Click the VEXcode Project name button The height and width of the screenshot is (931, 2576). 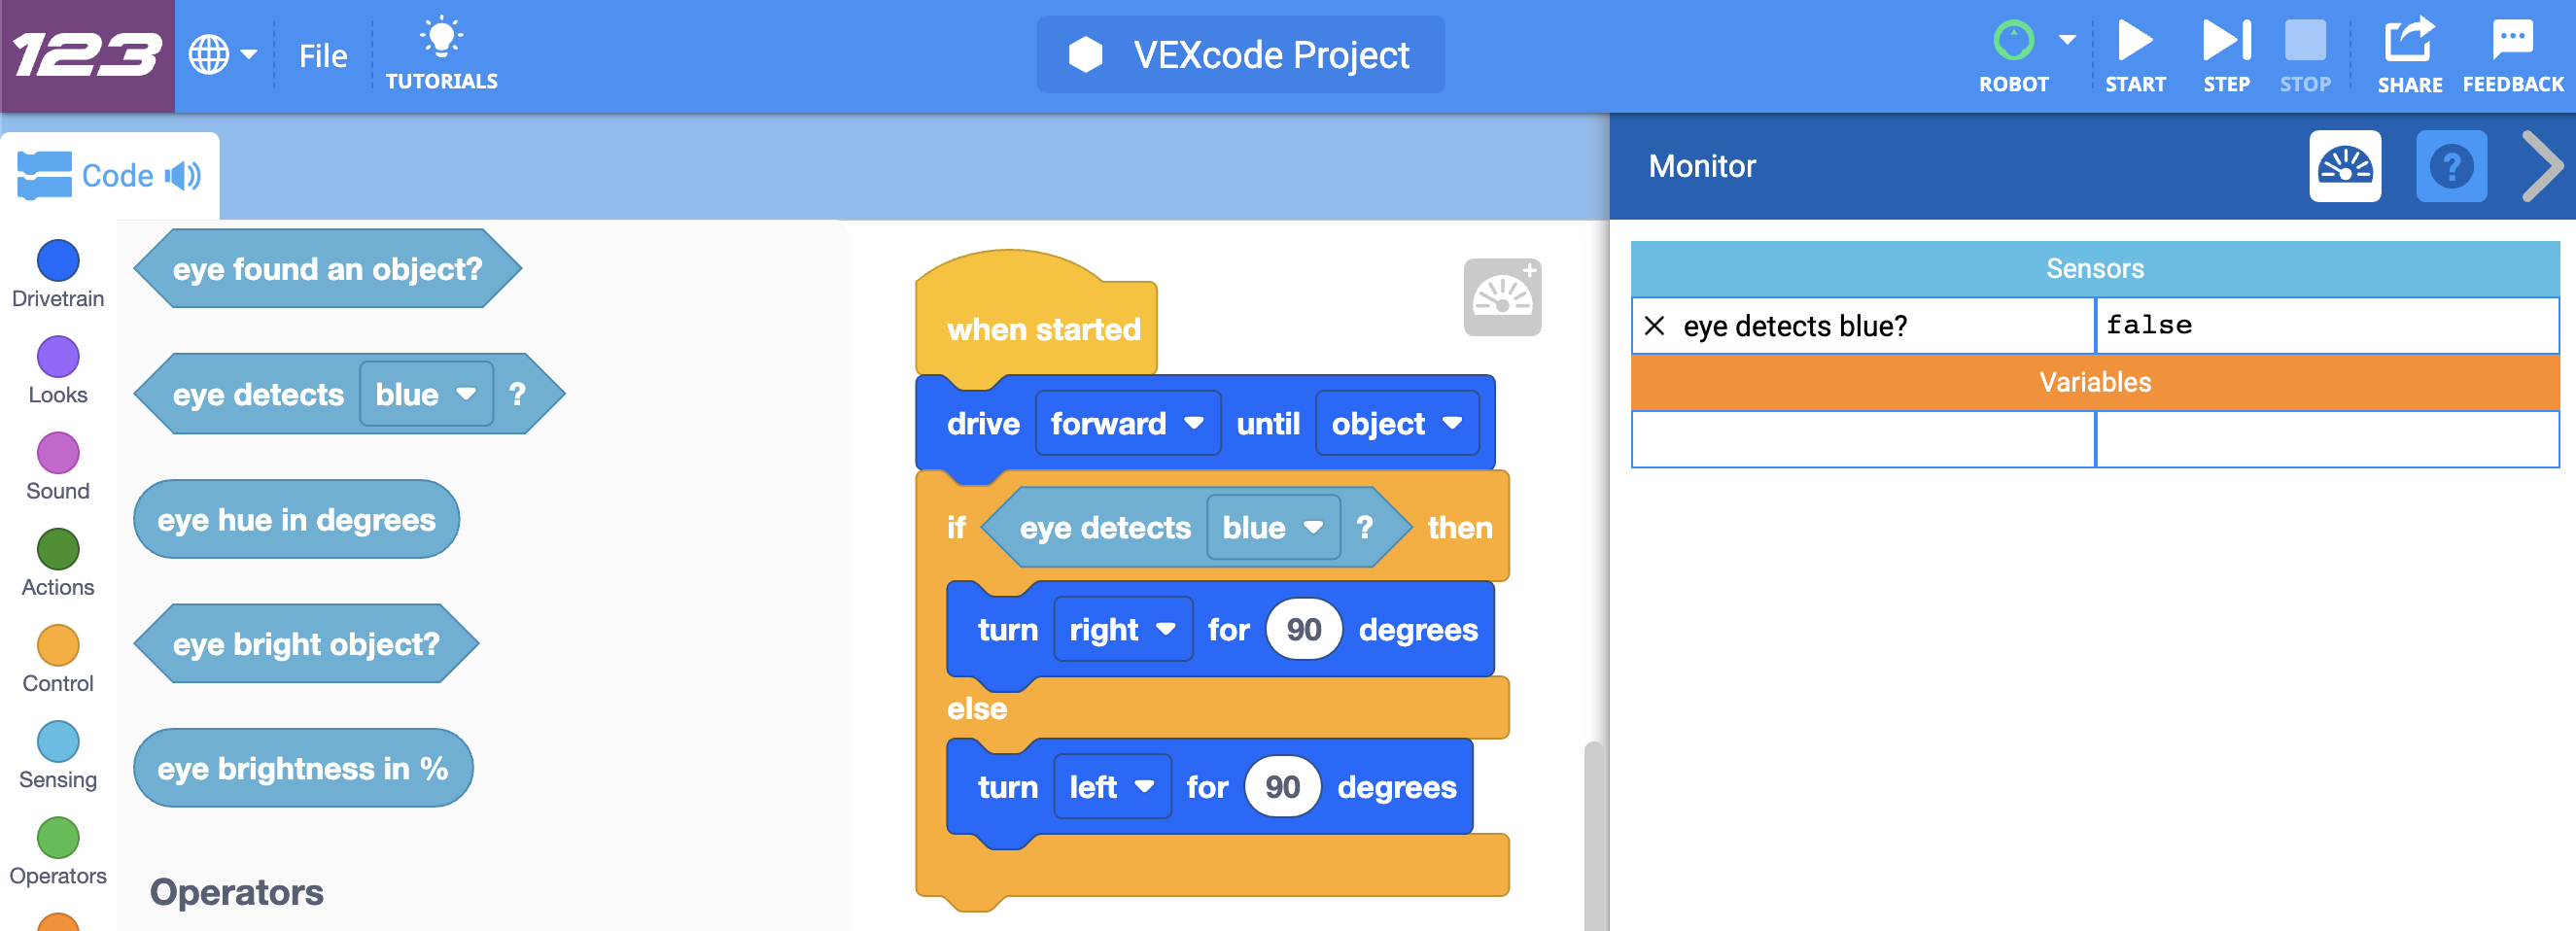coord(1240,55)
